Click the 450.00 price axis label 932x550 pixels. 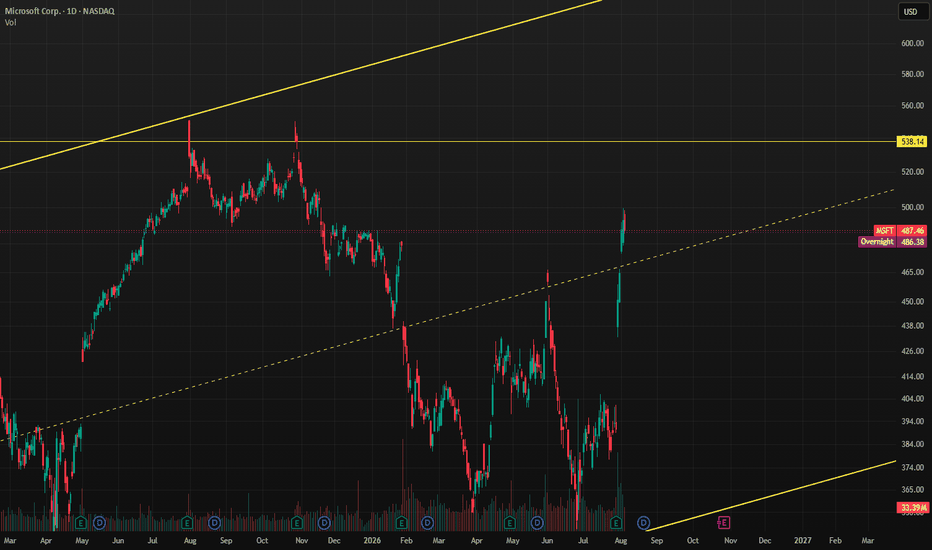click(x=912, y=302)
